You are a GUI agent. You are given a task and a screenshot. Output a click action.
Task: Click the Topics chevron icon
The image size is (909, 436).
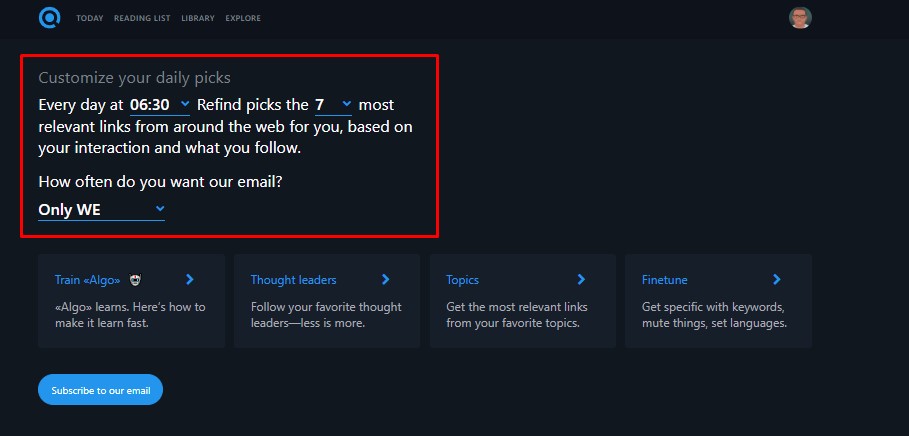coord(581,280)
